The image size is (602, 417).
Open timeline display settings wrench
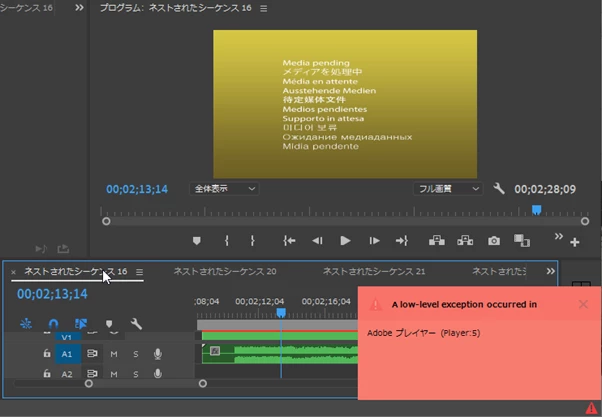[x=136, y=324]
